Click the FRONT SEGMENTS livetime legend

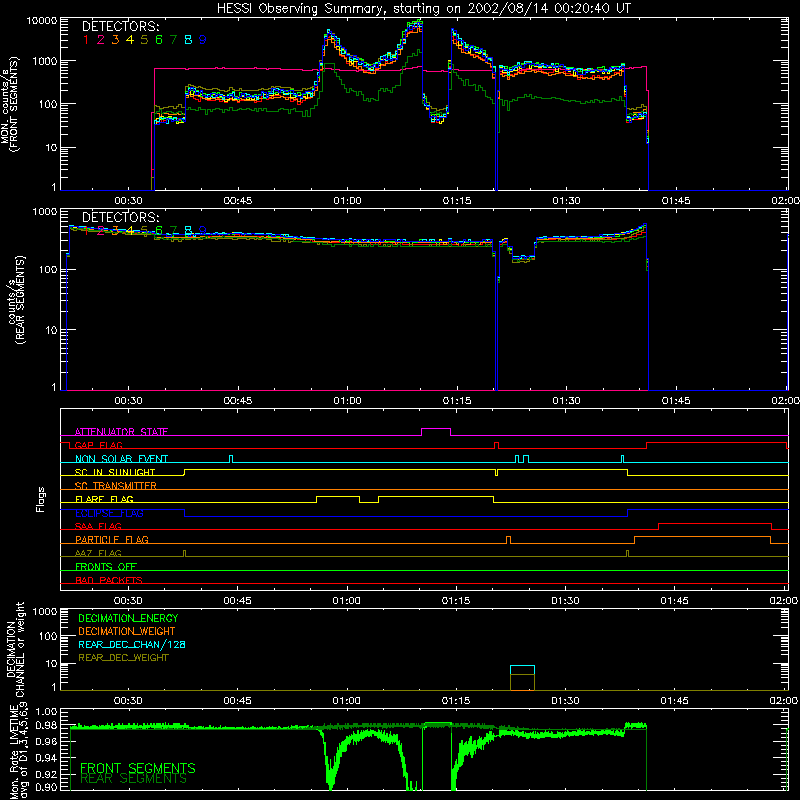click(138, 768)
